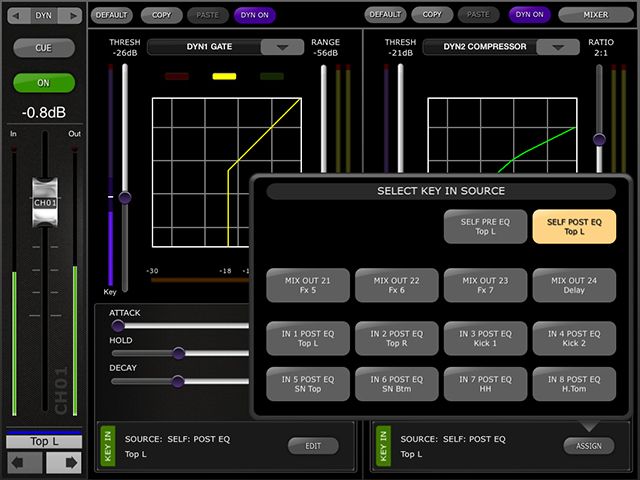
Task: Click the Top L channel name field
Action: (x=44, y=441)
